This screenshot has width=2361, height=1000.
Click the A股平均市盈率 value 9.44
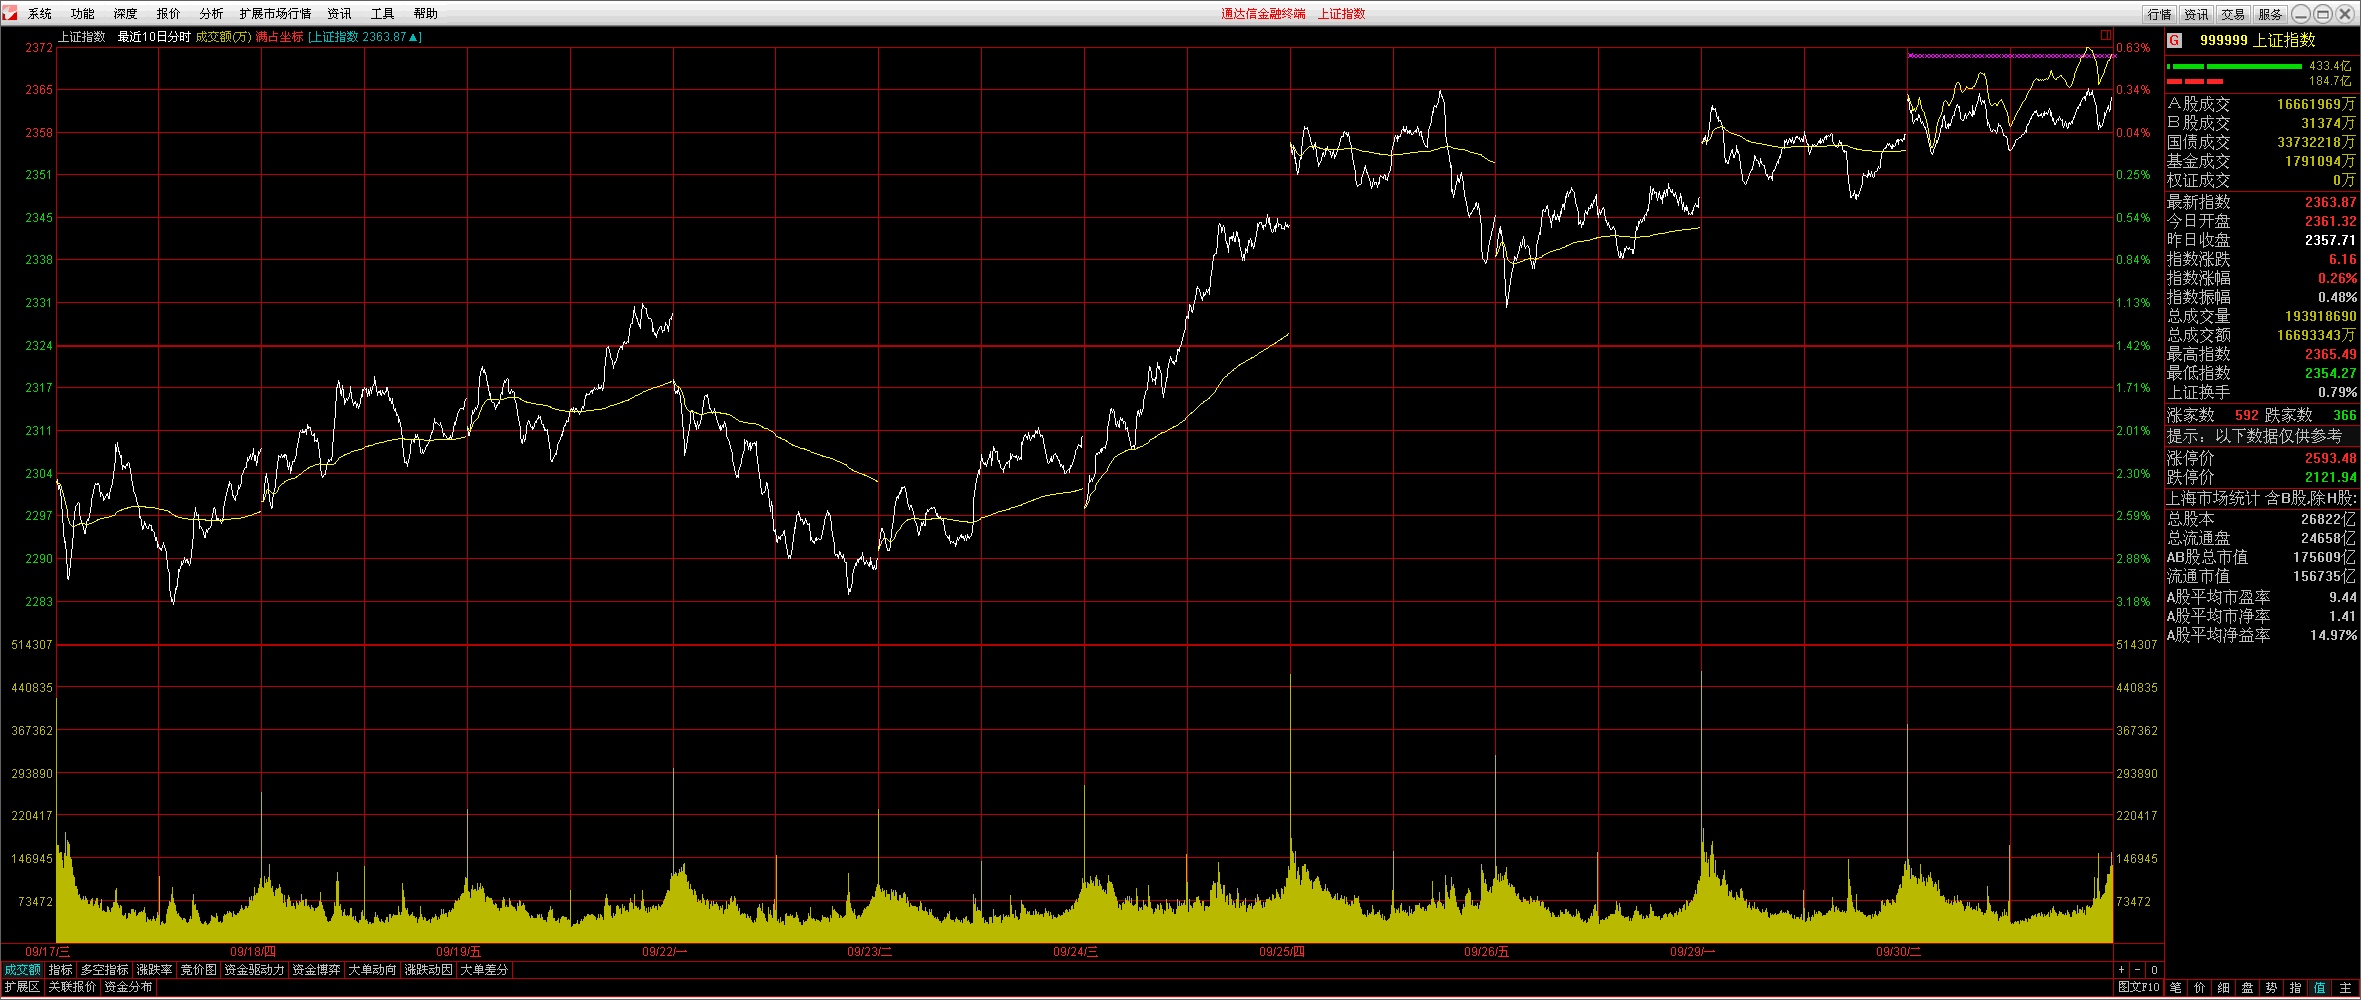[2342, 597]
